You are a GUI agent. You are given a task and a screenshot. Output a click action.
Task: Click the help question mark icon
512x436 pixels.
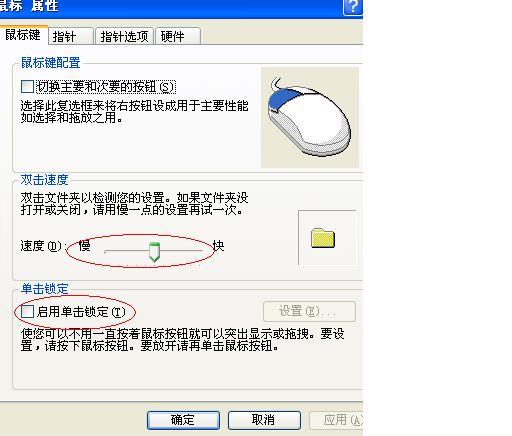click(x=353, y=7)
